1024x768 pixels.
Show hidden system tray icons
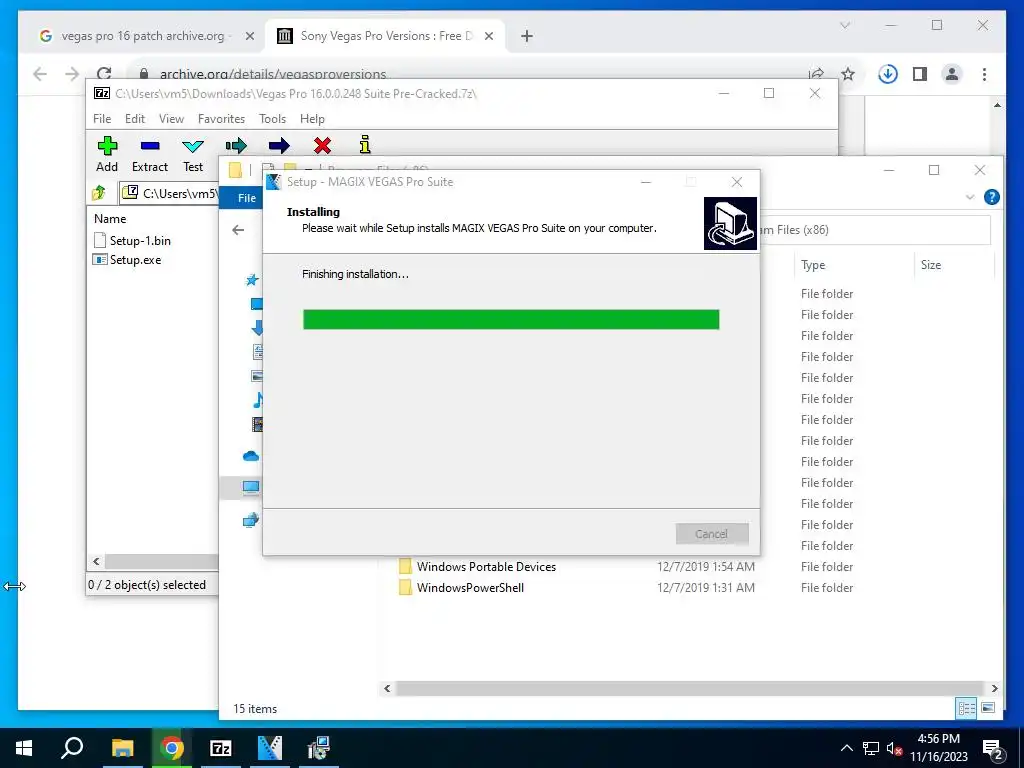coord(846,748)
